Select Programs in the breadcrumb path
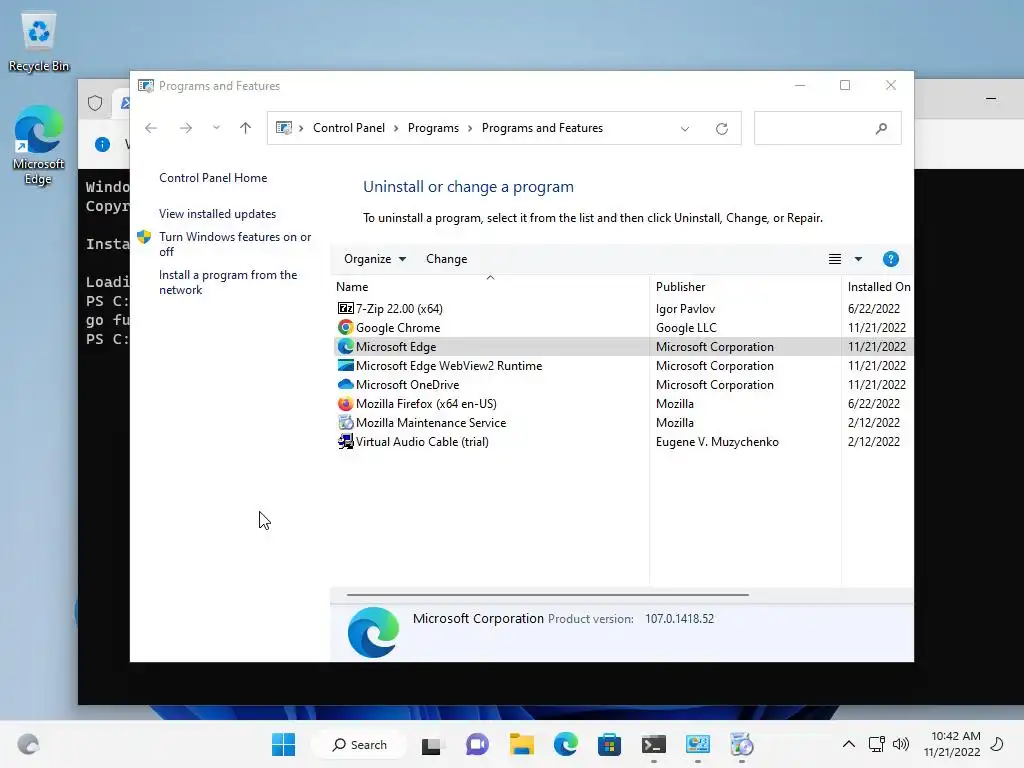 pos(433,128)
